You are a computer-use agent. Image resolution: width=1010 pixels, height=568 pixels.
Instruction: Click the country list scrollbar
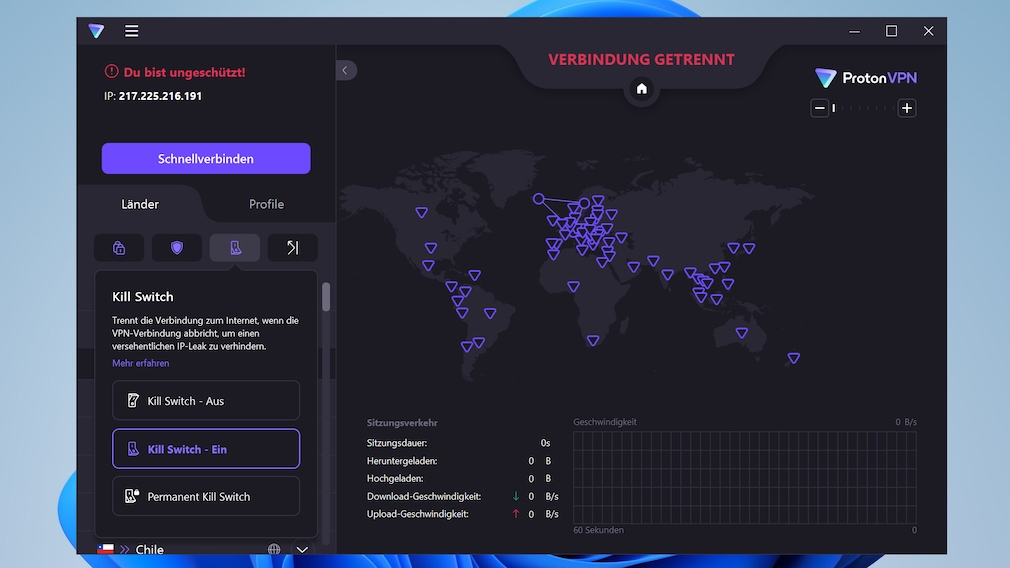[x=326, y=297]
